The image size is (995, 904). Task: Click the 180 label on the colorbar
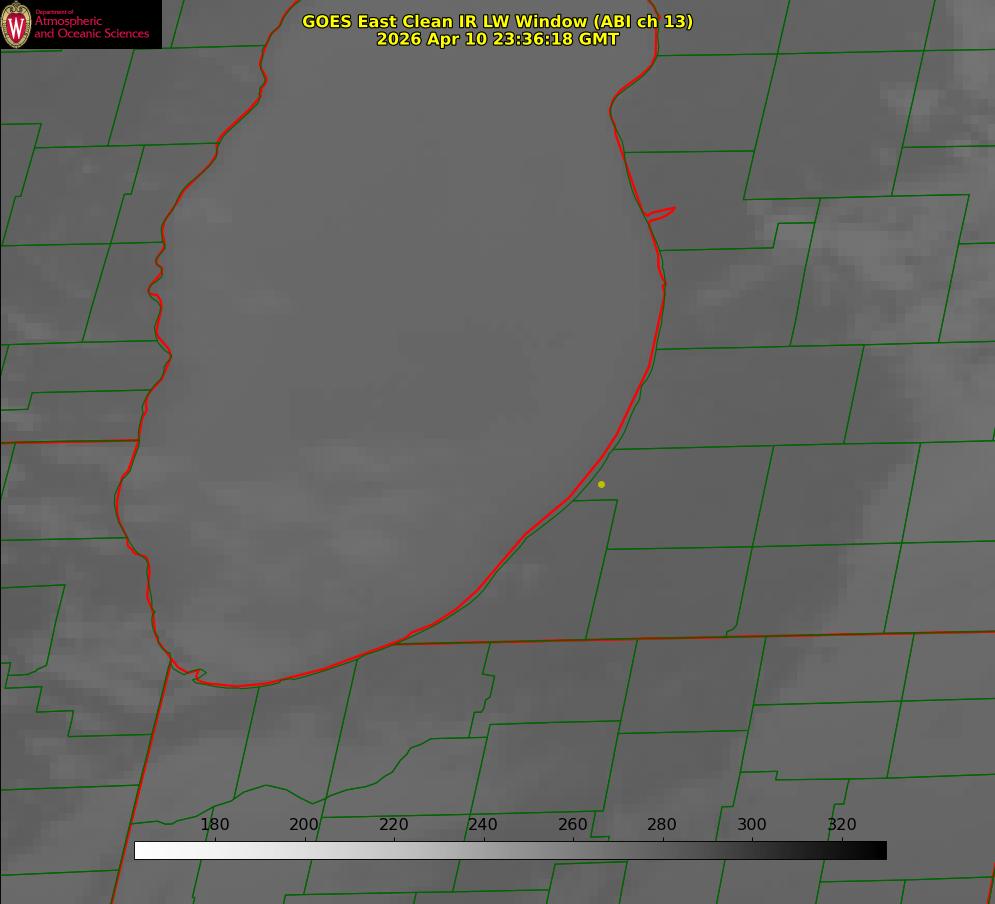[x=214, y=824]
